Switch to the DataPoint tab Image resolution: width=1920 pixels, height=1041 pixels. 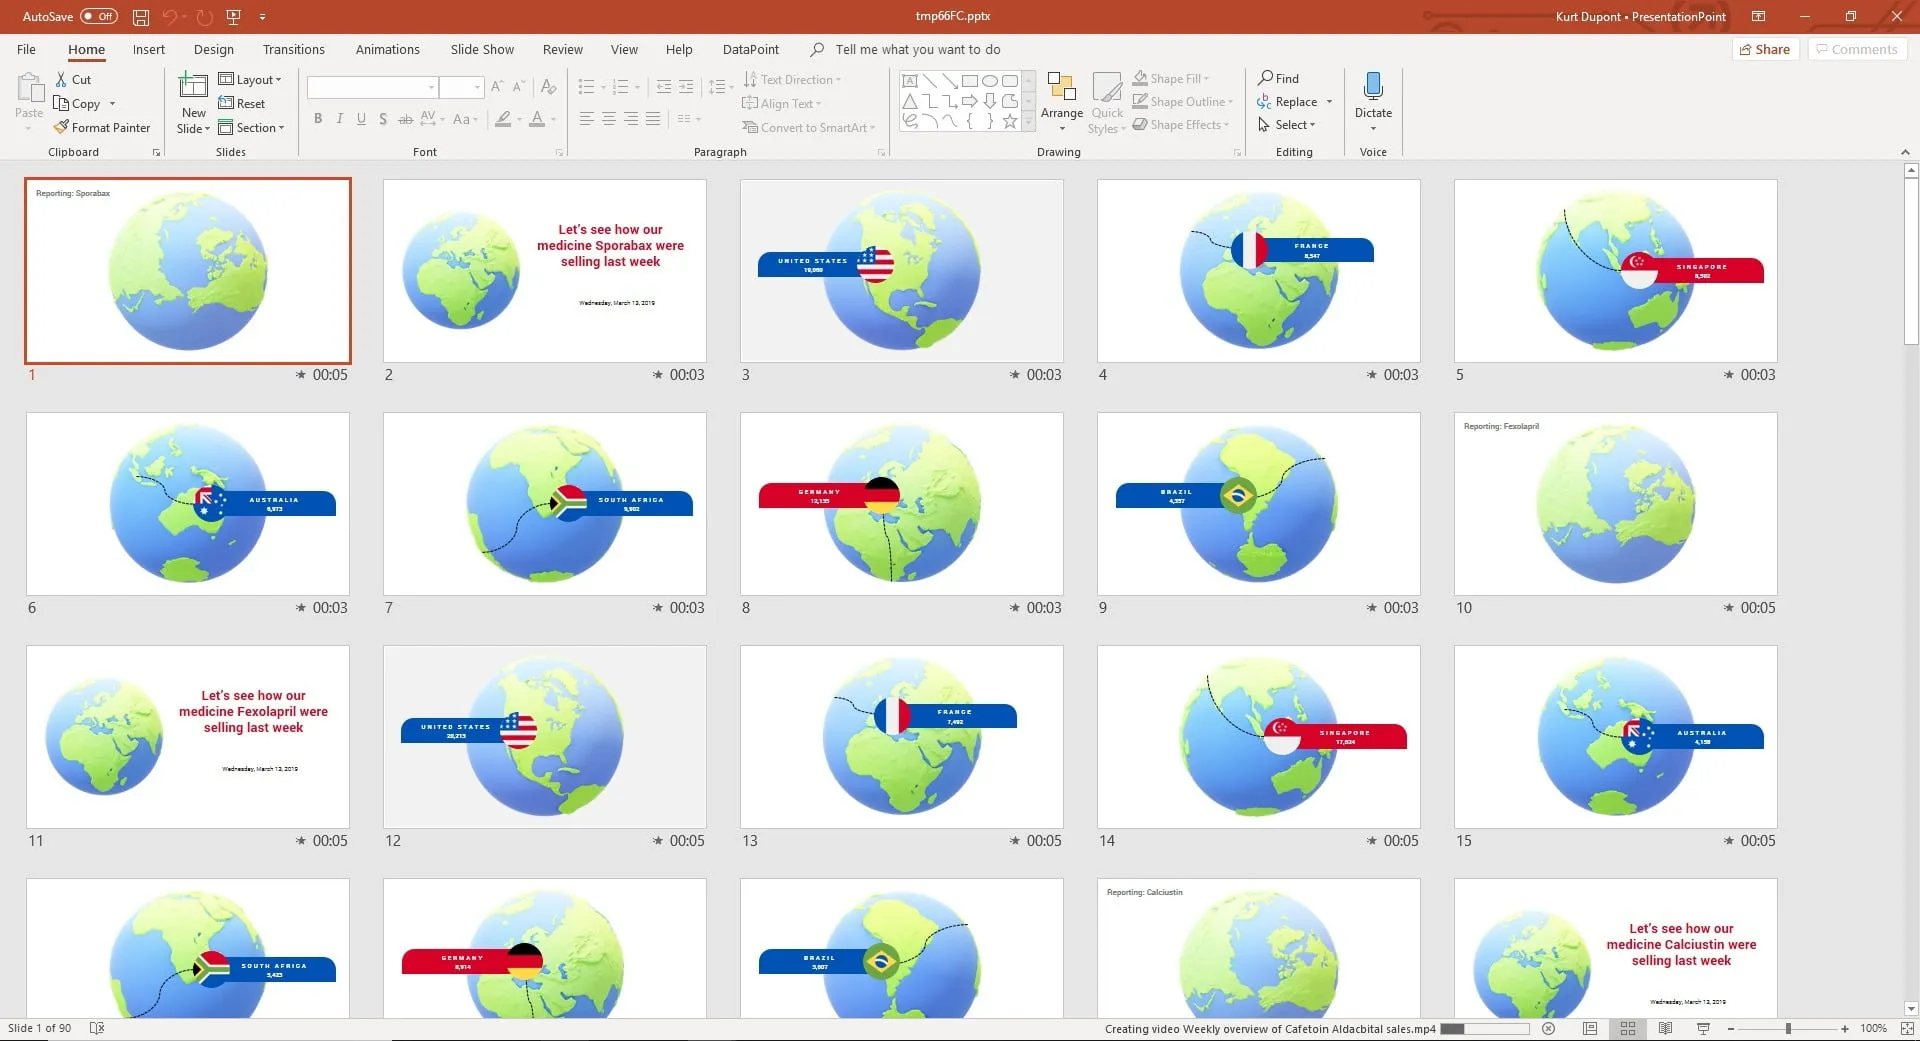[750, 49]
